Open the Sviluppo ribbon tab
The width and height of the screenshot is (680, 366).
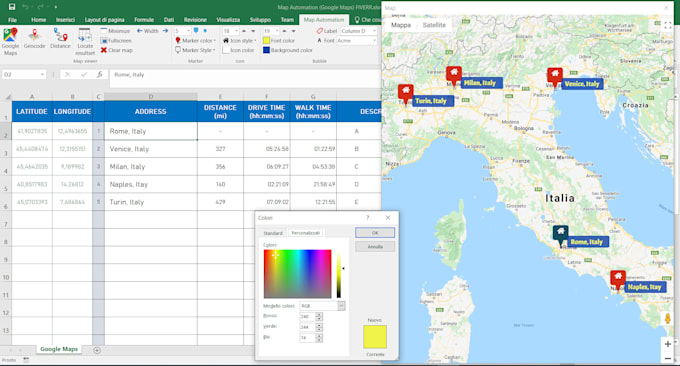260,20
